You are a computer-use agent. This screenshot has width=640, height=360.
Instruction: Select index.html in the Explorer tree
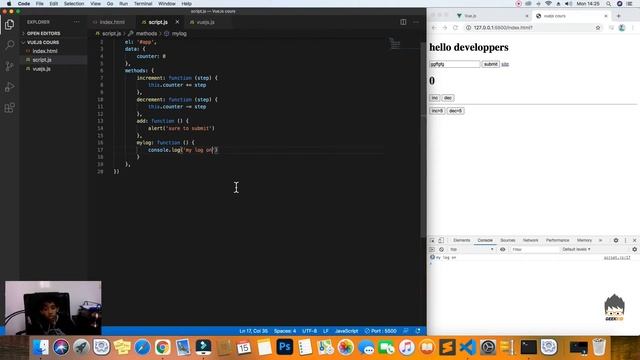click(x=45, y=51)
